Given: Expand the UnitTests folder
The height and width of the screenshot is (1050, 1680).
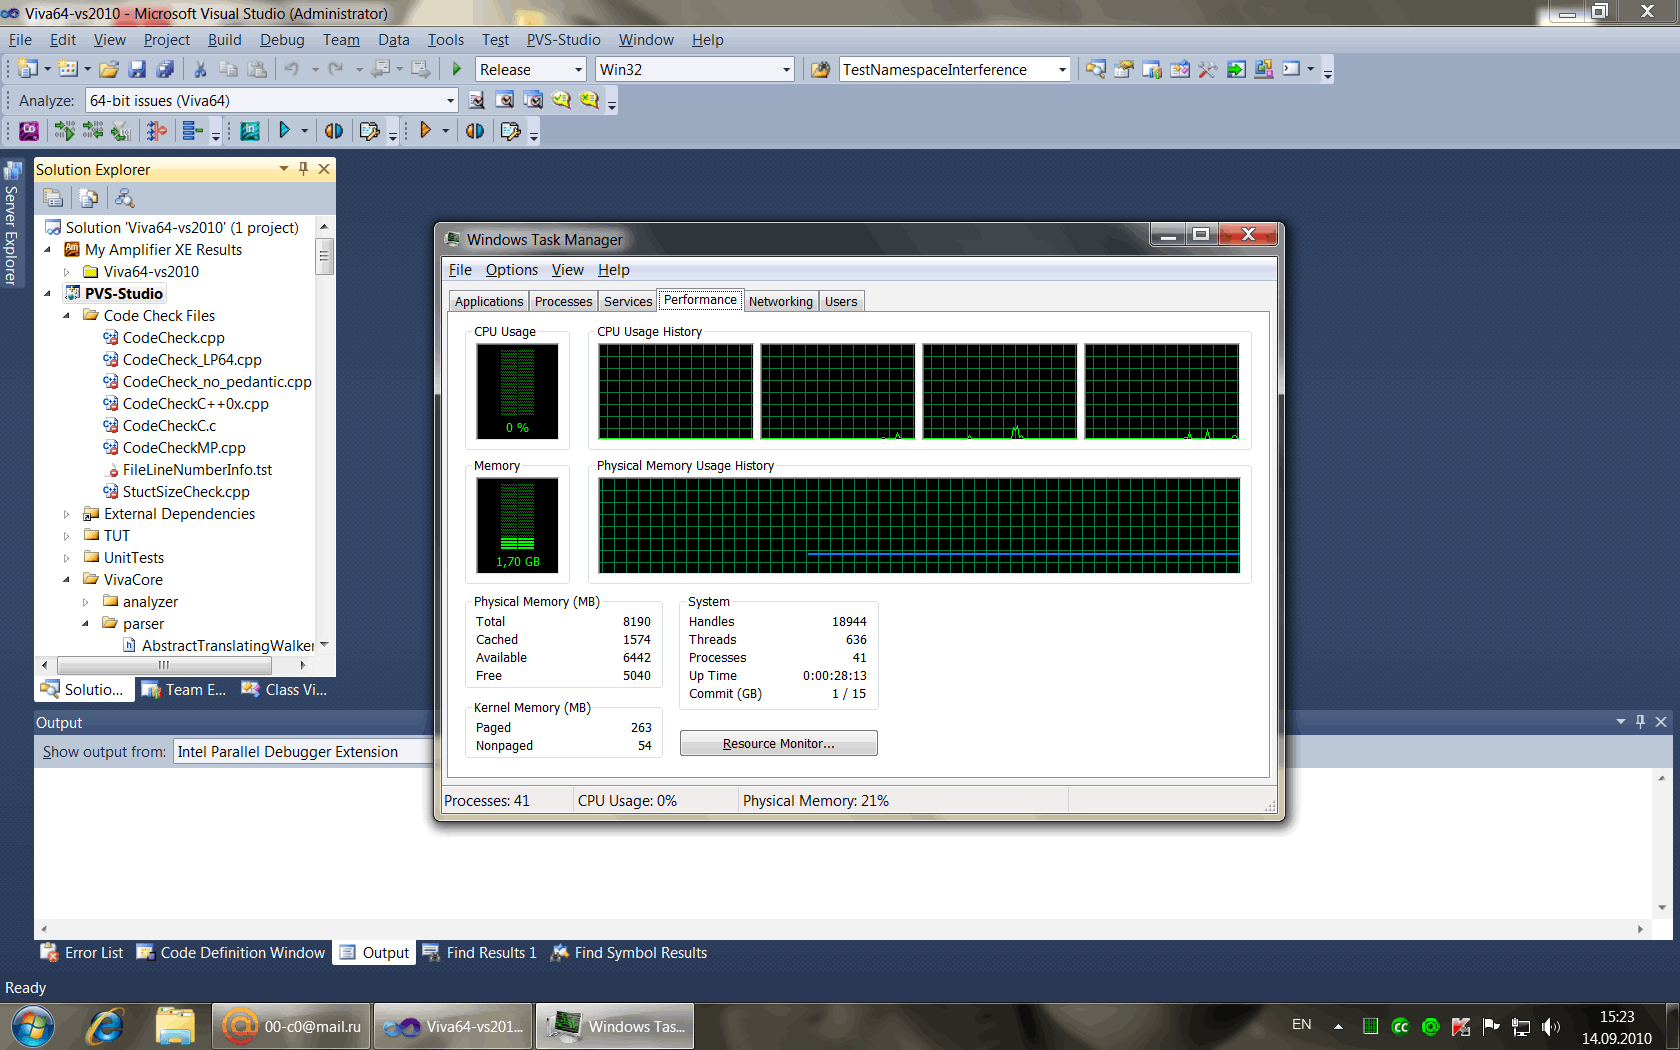Looking at the screenshot, I should [67, 558].
